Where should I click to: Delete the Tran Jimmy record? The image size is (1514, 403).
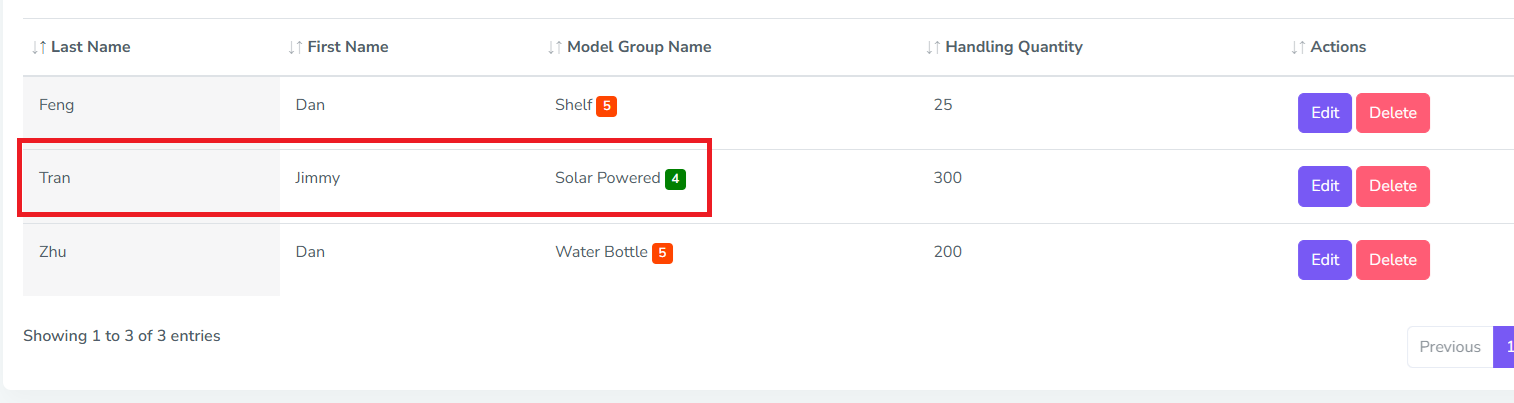[x=1392, y=186]
